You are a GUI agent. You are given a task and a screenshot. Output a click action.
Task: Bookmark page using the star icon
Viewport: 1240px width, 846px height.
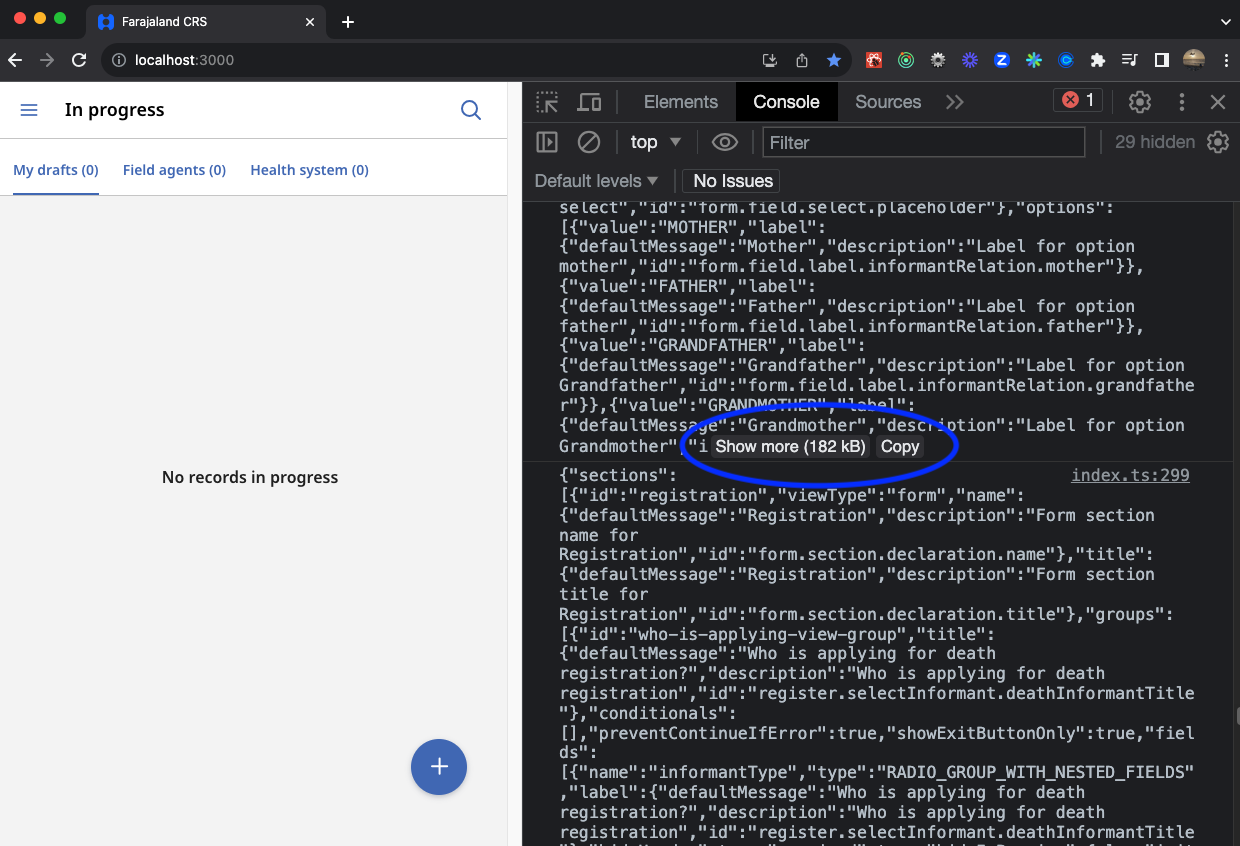[x=833, y=60]
